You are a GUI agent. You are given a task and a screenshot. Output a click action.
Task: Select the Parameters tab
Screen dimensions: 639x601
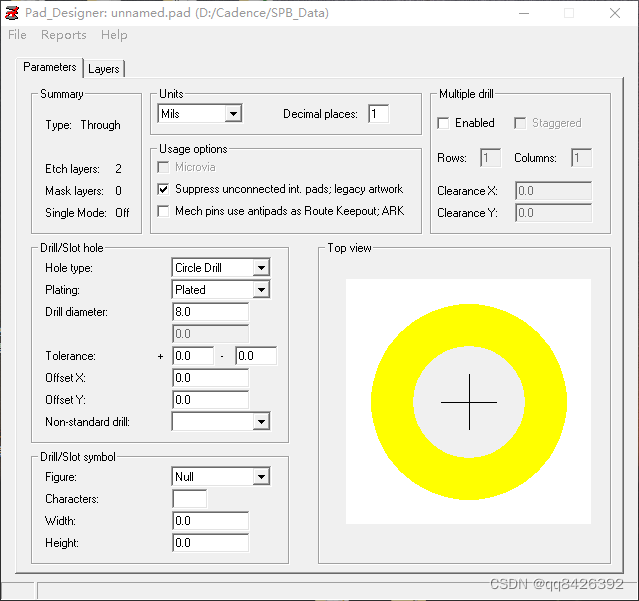click(x=50, y=68)
